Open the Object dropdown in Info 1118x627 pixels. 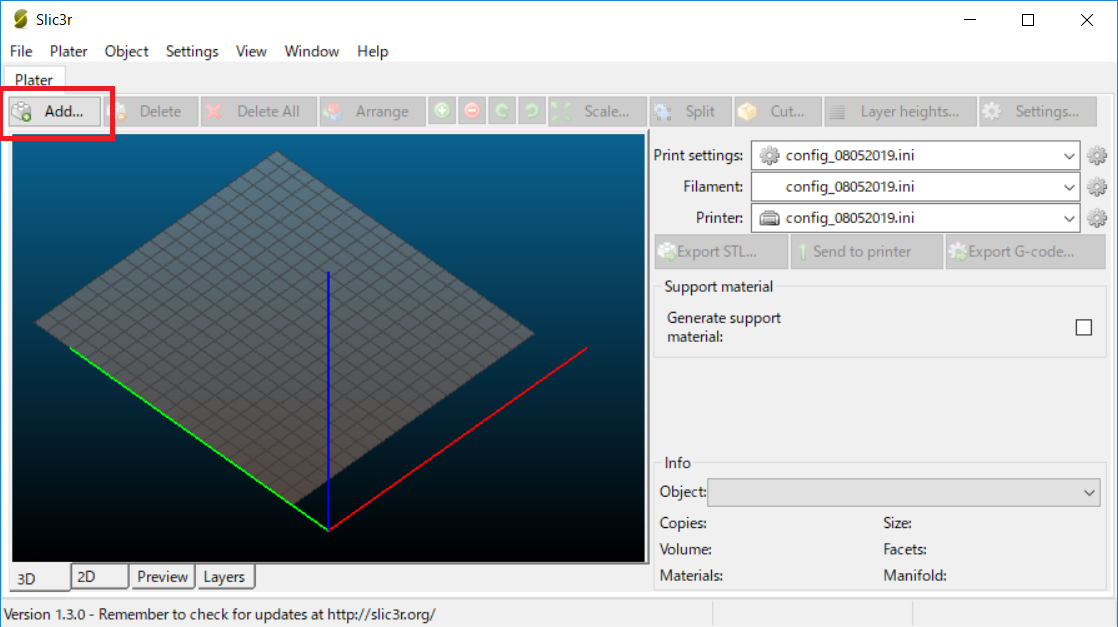[903, 492]
